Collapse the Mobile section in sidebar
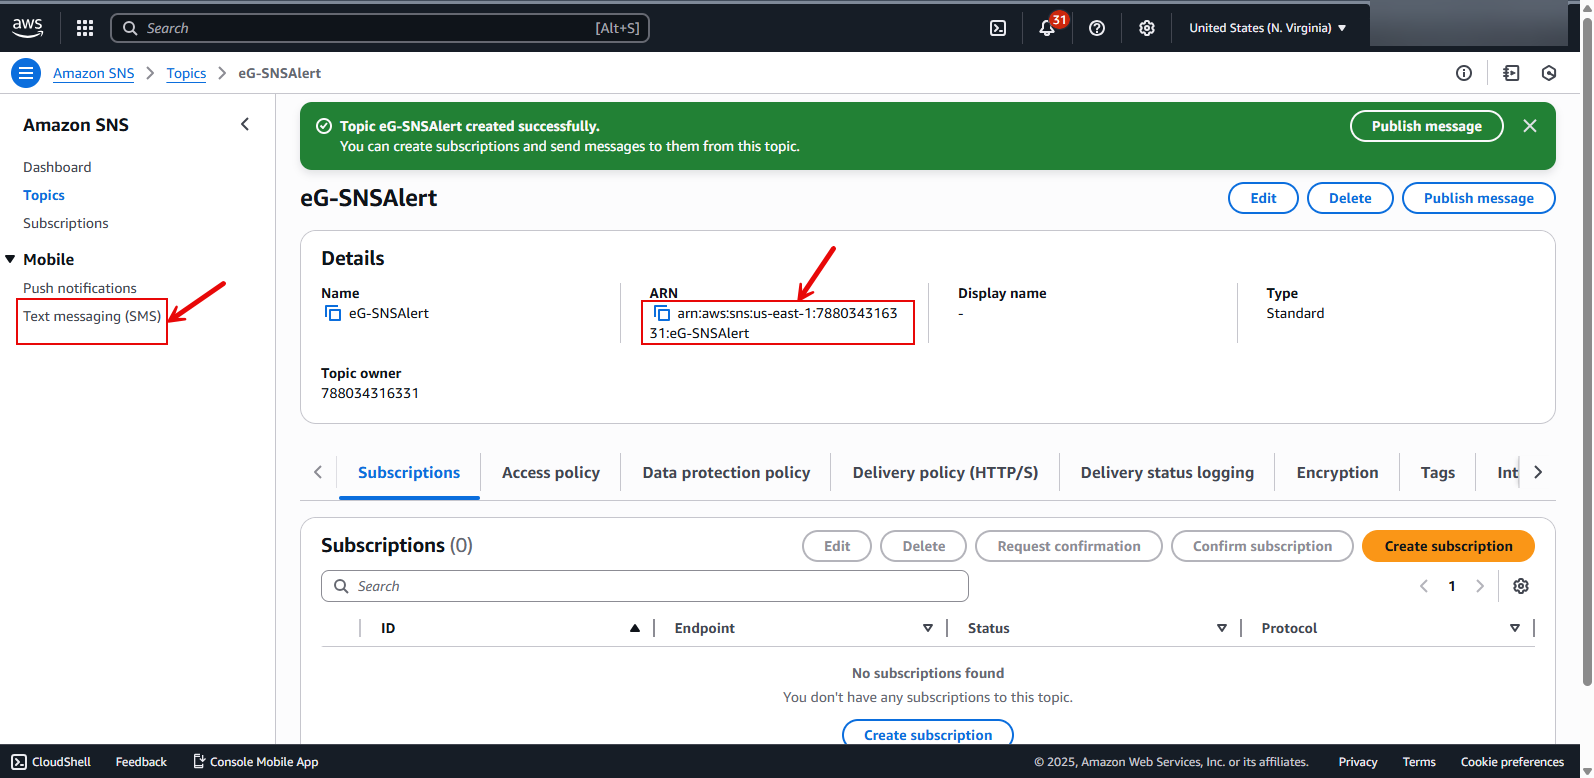1594x778 pixels. click(x=11, y=259)
